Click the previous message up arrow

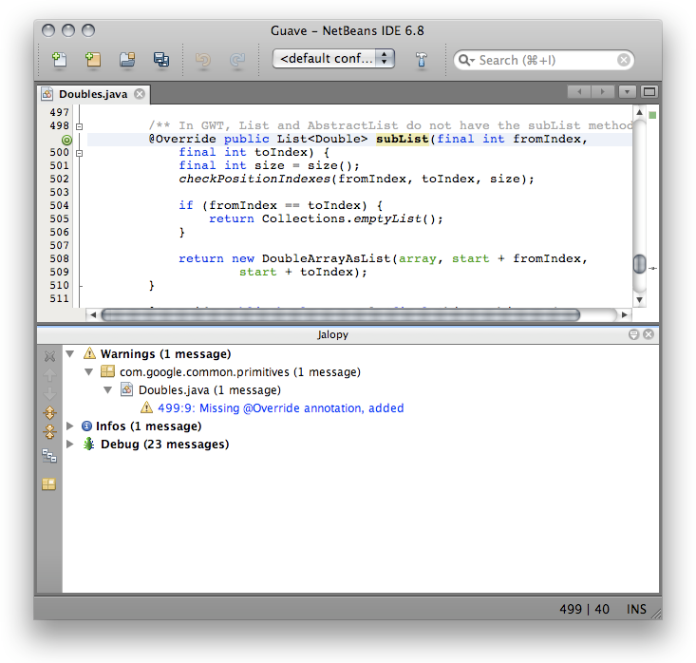tap(50, 375)
